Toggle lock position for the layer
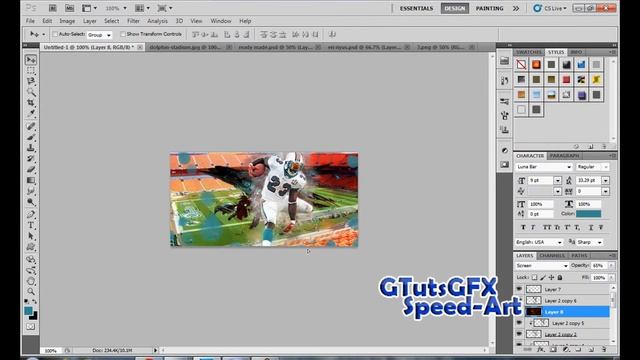Screen dimensions: 640x360 pos(551,278)
